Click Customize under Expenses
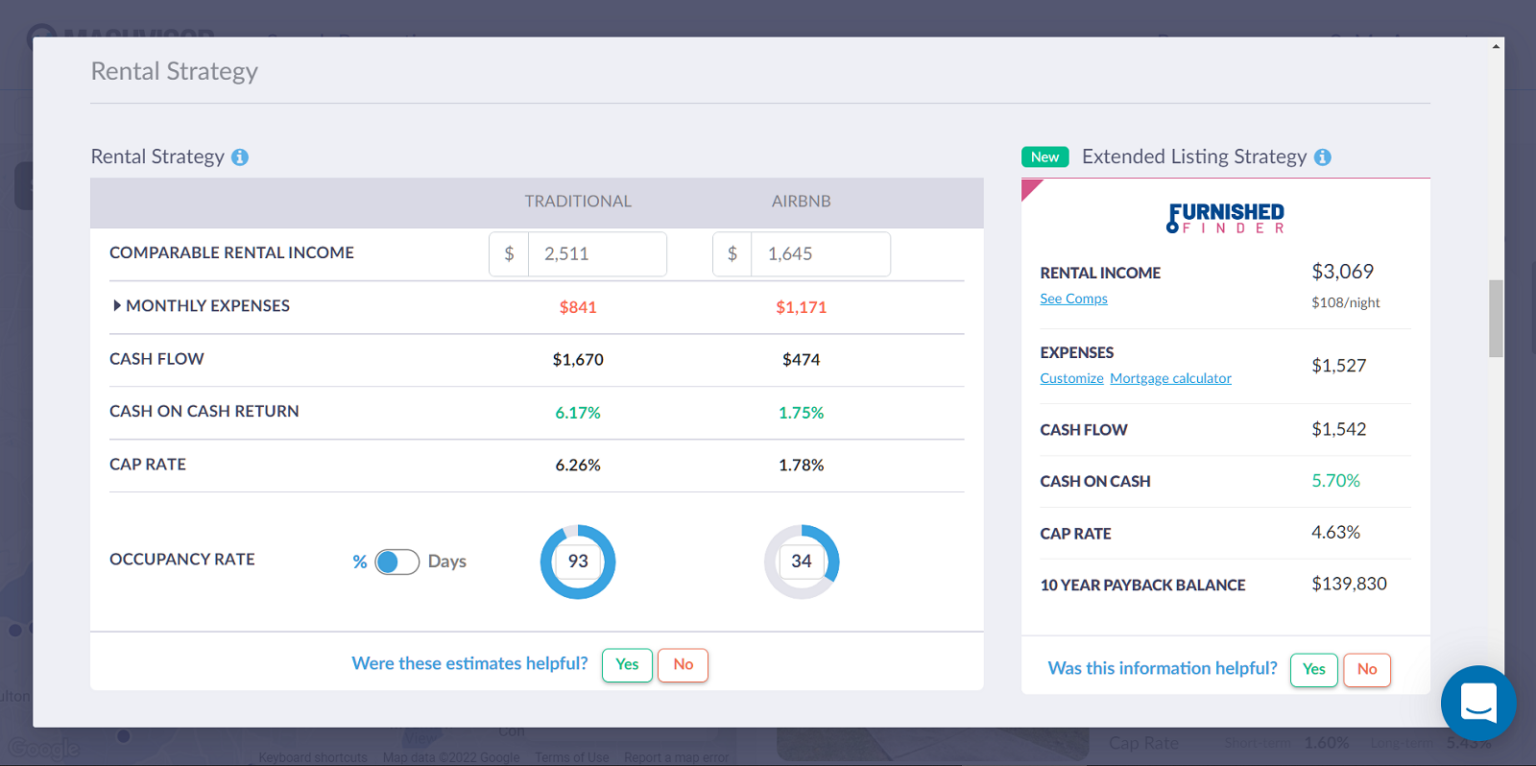1536x766 pixels. point(1071,378)
